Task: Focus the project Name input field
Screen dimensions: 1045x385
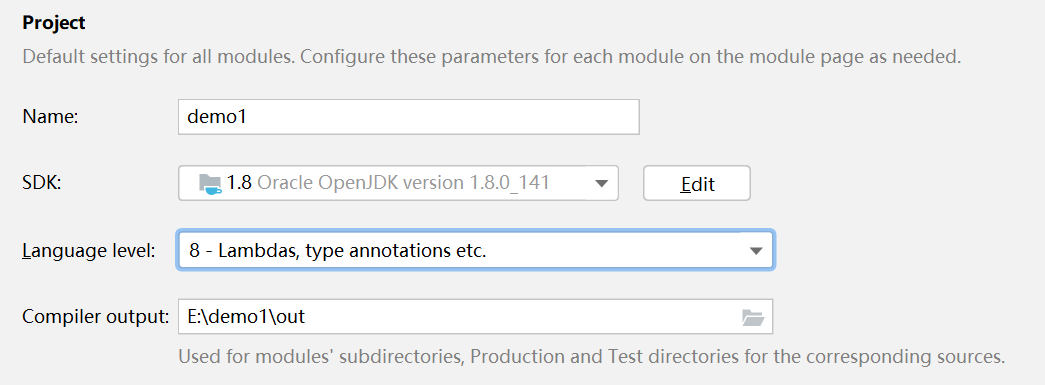Action: [x=409, y=117]
